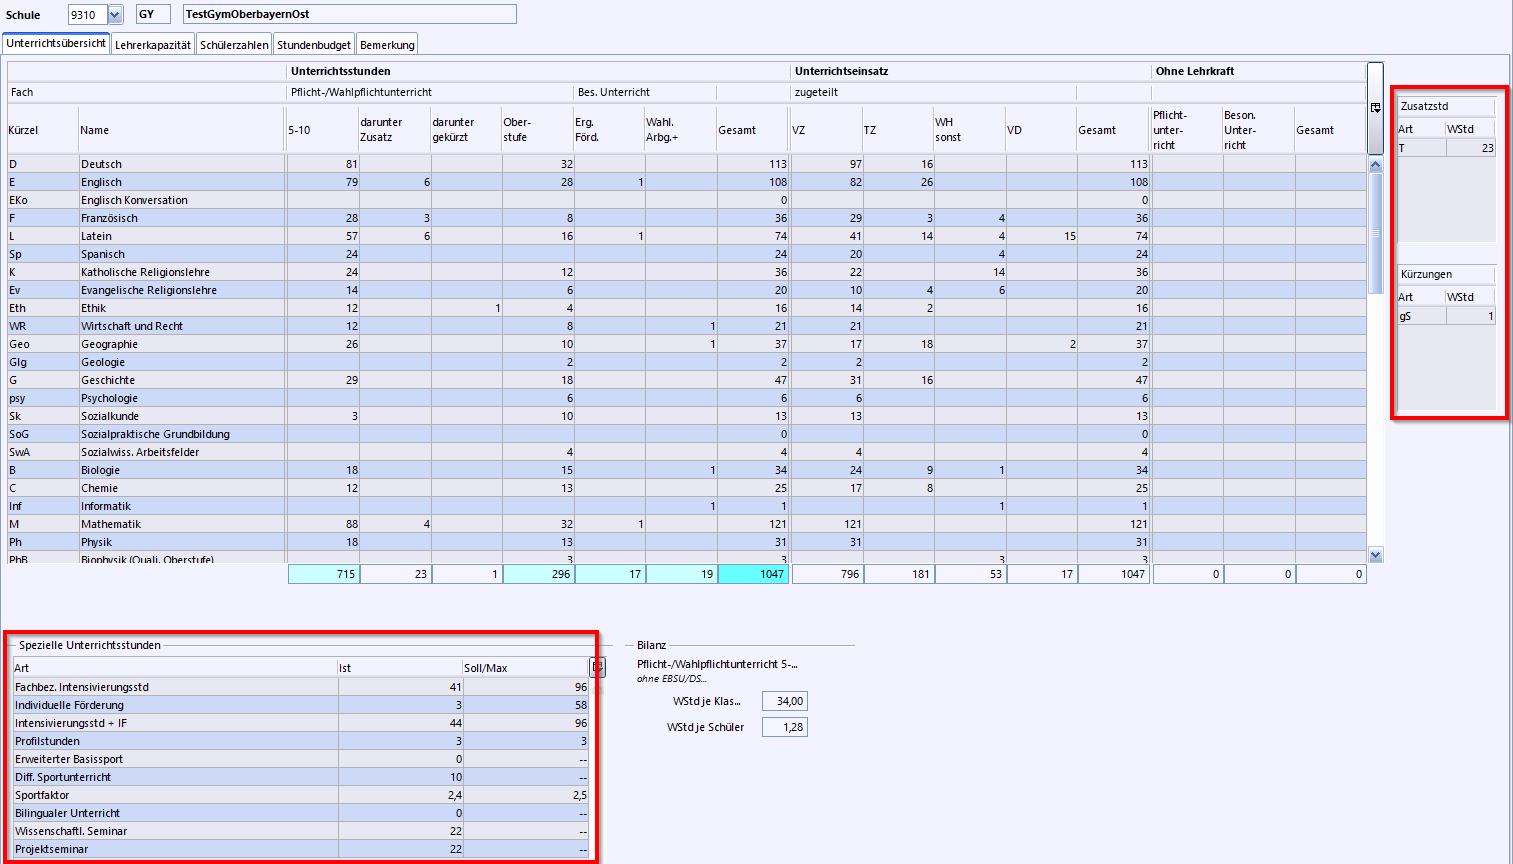Click the darunter gekürzt column header

tap(466, 130)
